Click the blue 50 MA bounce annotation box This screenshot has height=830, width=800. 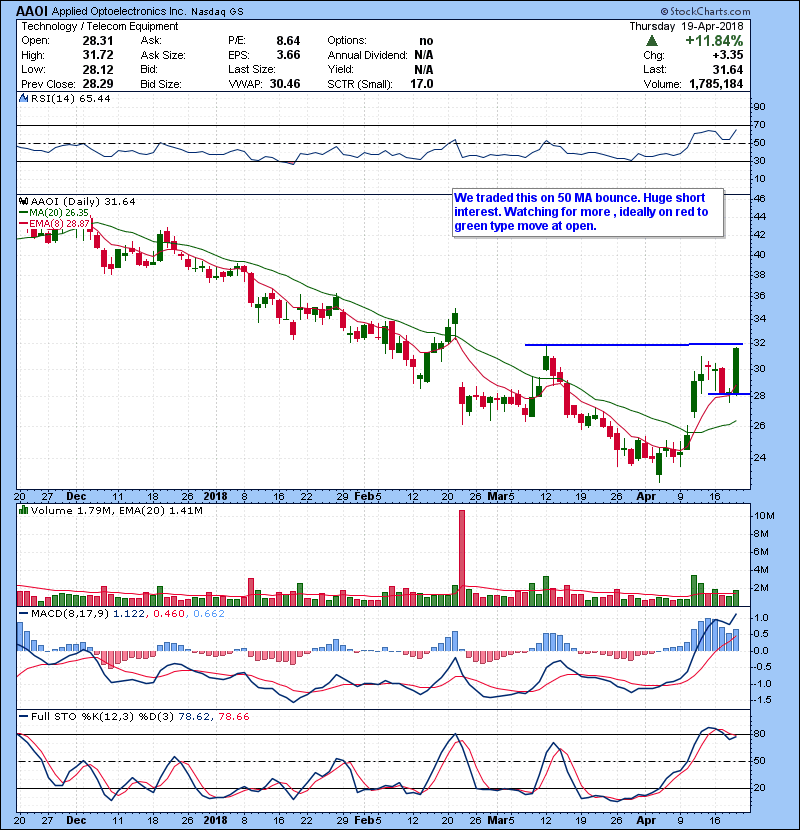(x=588, y=212)
